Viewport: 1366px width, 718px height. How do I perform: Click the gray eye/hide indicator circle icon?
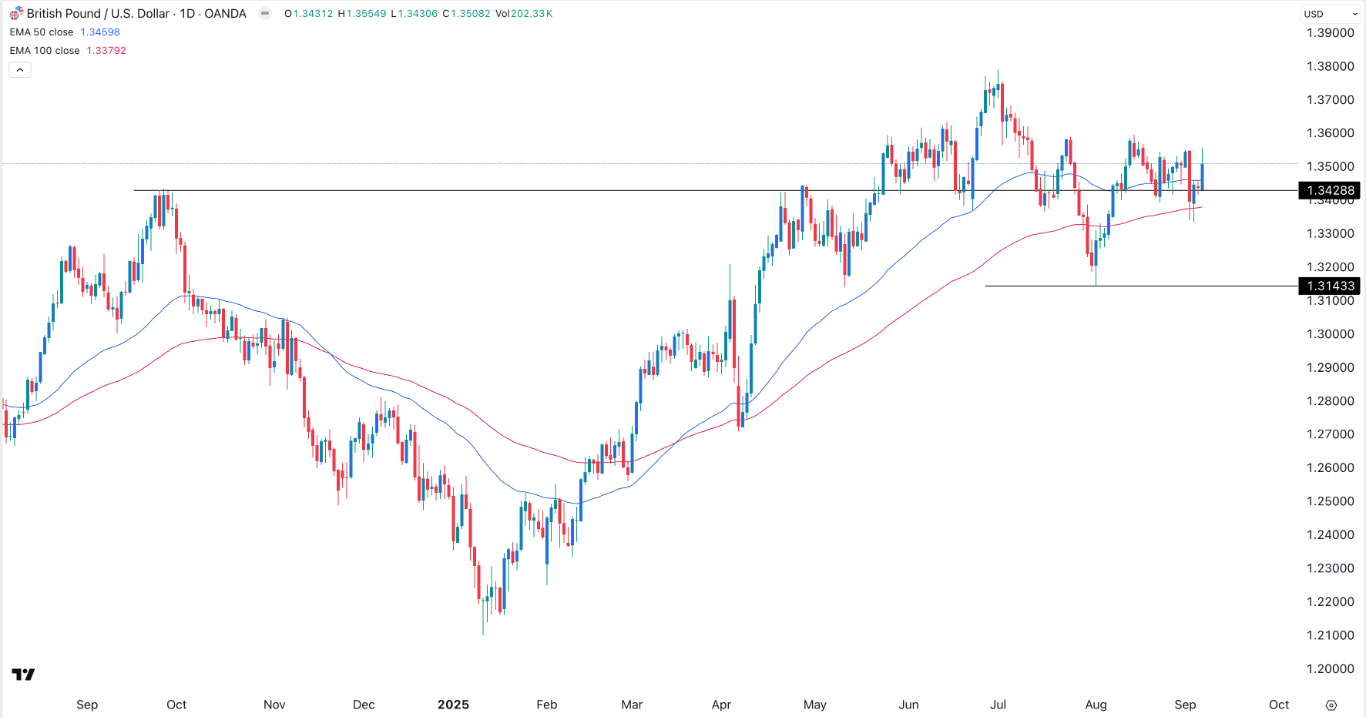pos(265,13)
